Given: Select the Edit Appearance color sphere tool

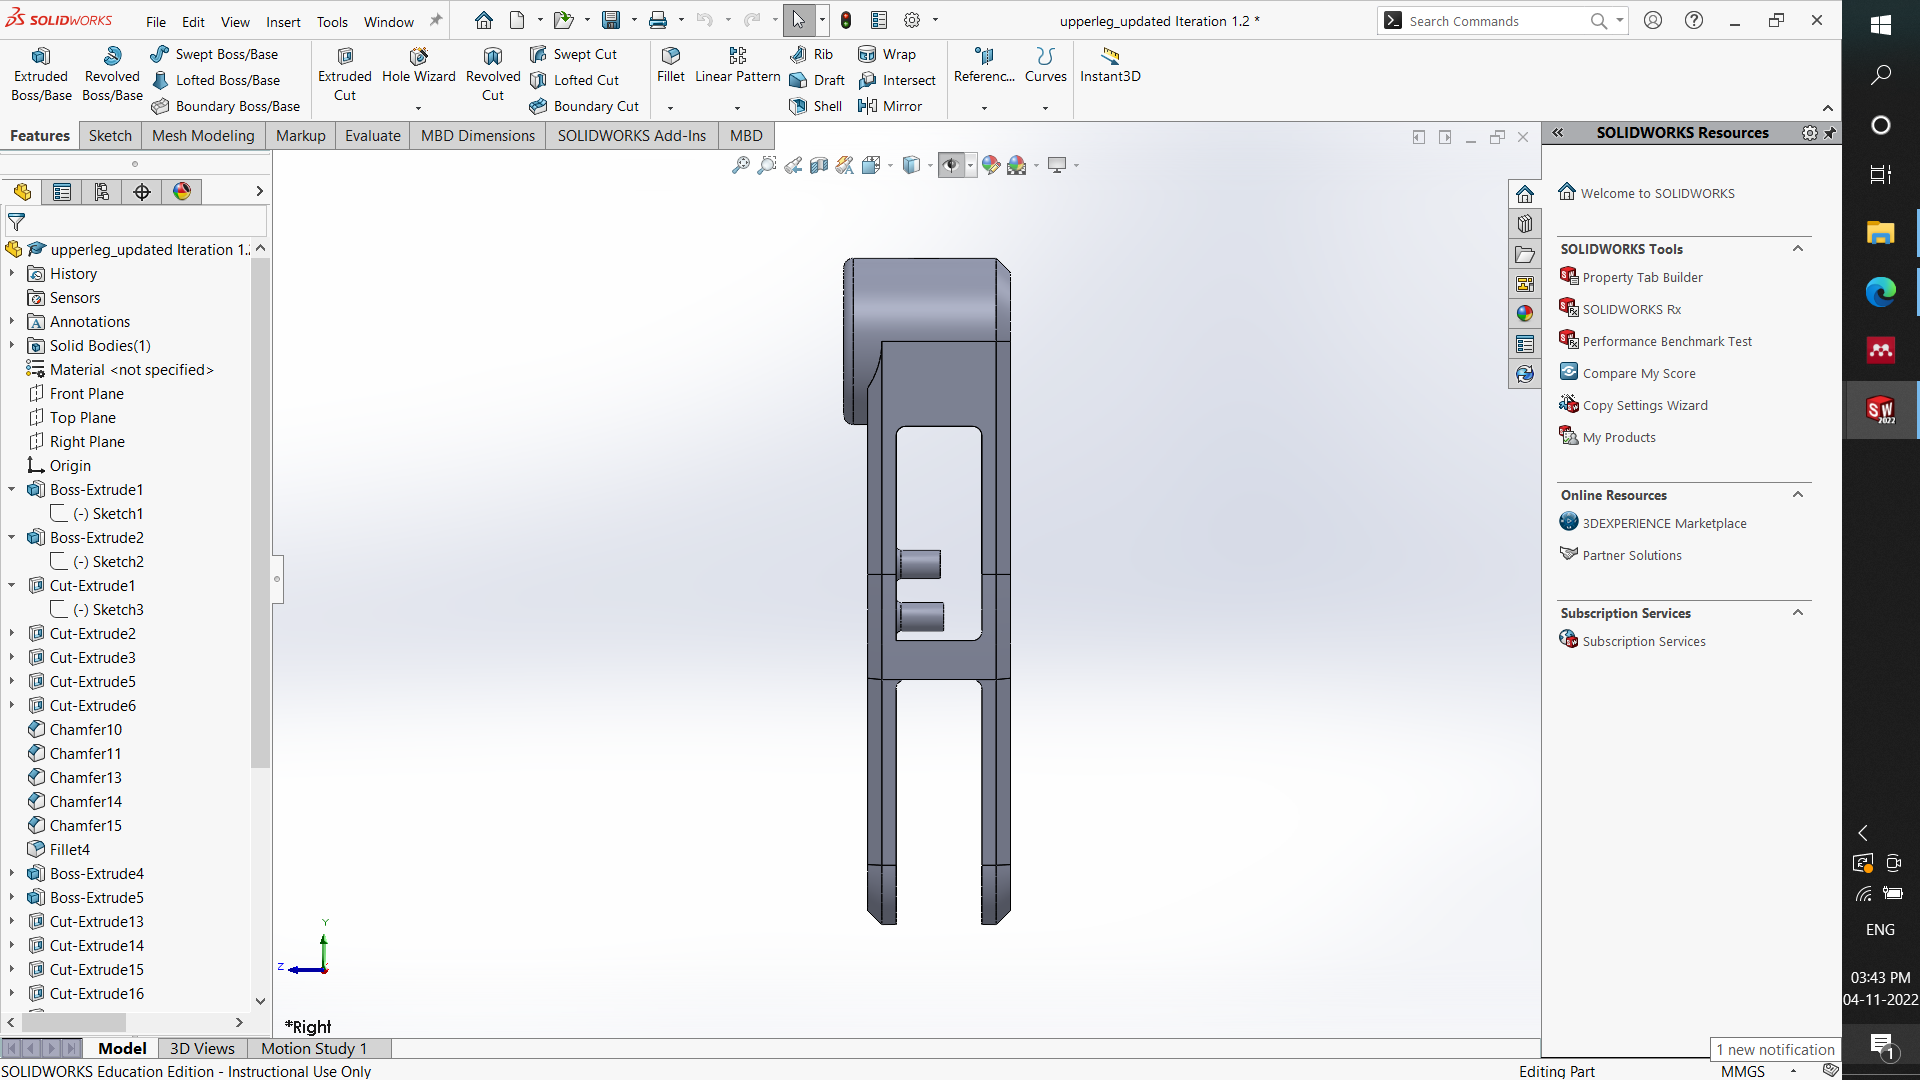Looking at the screenshot, I should (x=991, y=165).
